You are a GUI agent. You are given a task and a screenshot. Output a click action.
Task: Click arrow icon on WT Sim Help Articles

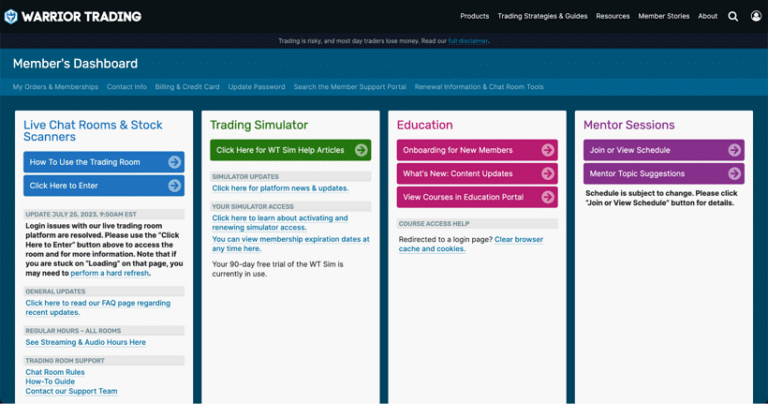pyautogui.click(x=361, y=150)
